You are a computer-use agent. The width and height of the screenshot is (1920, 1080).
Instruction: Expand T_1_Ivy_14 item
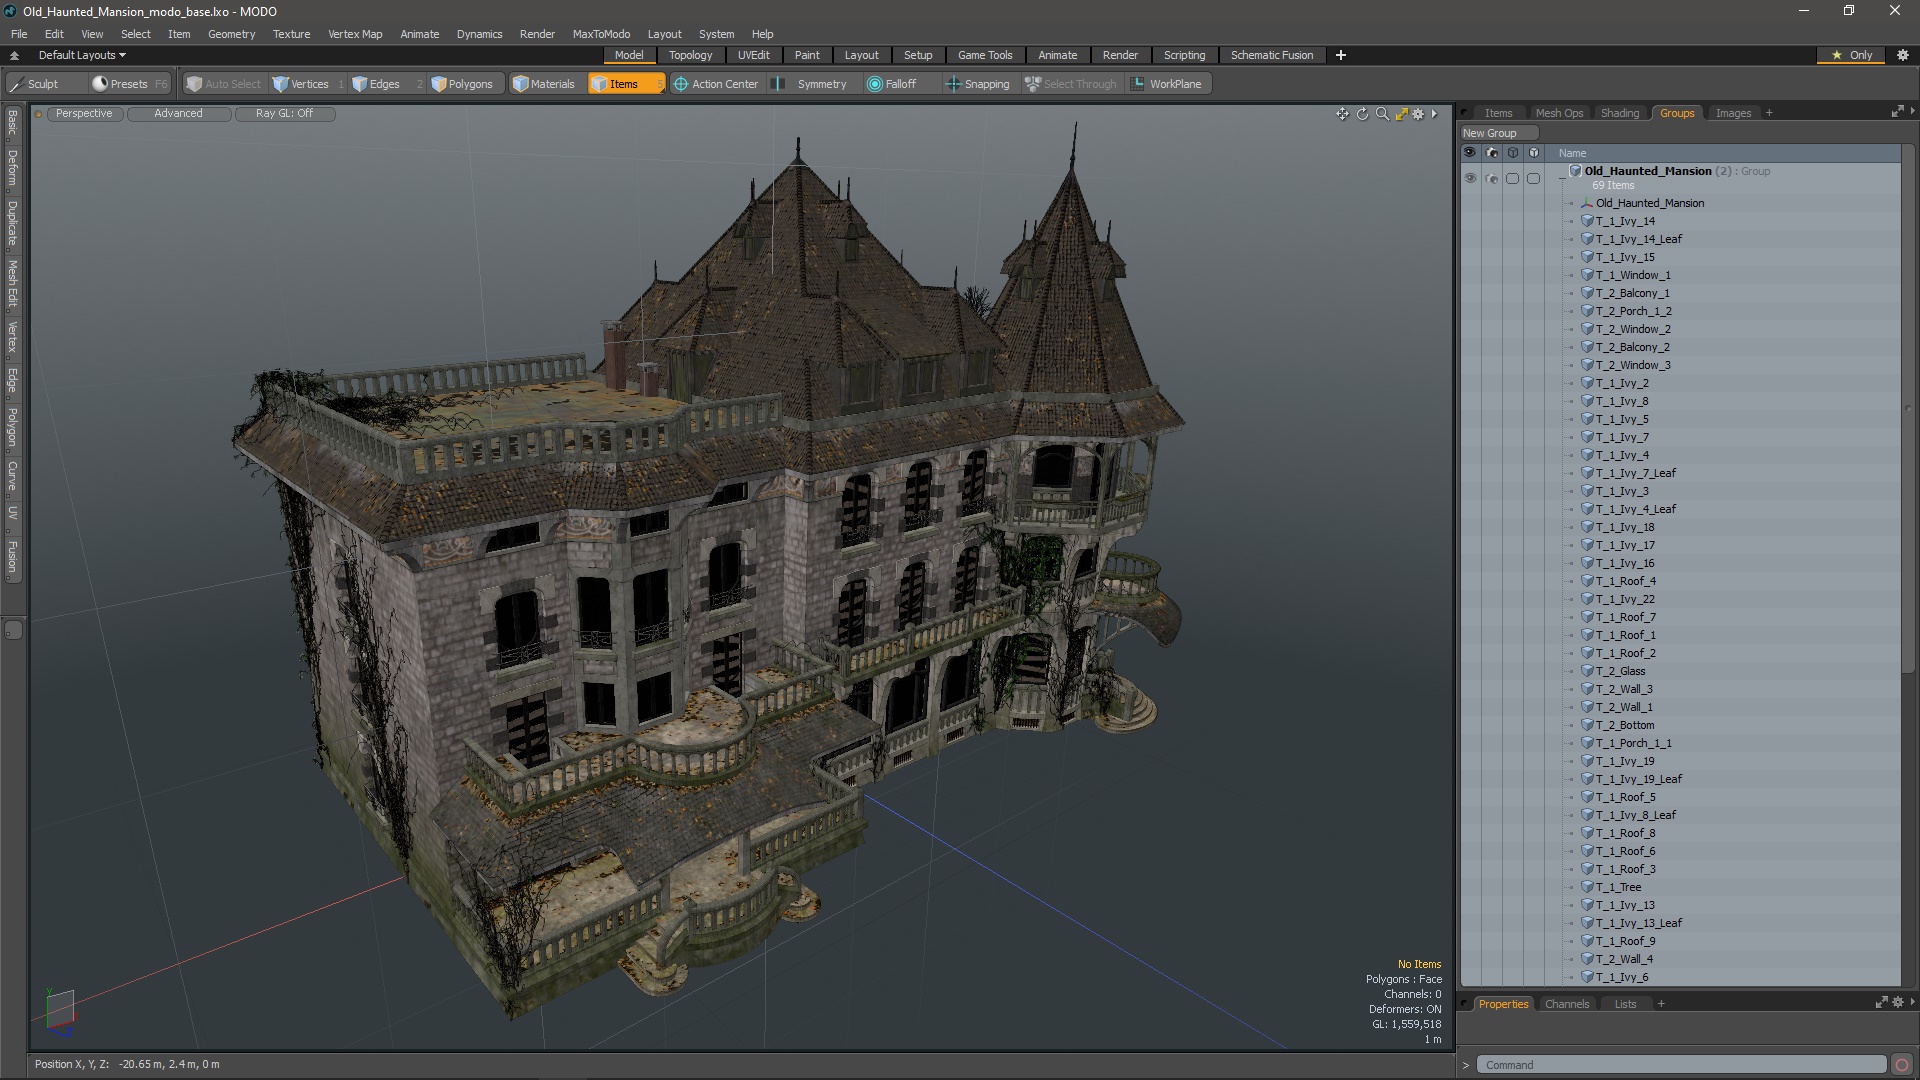pyautogui.click(x=1572, y=221)
